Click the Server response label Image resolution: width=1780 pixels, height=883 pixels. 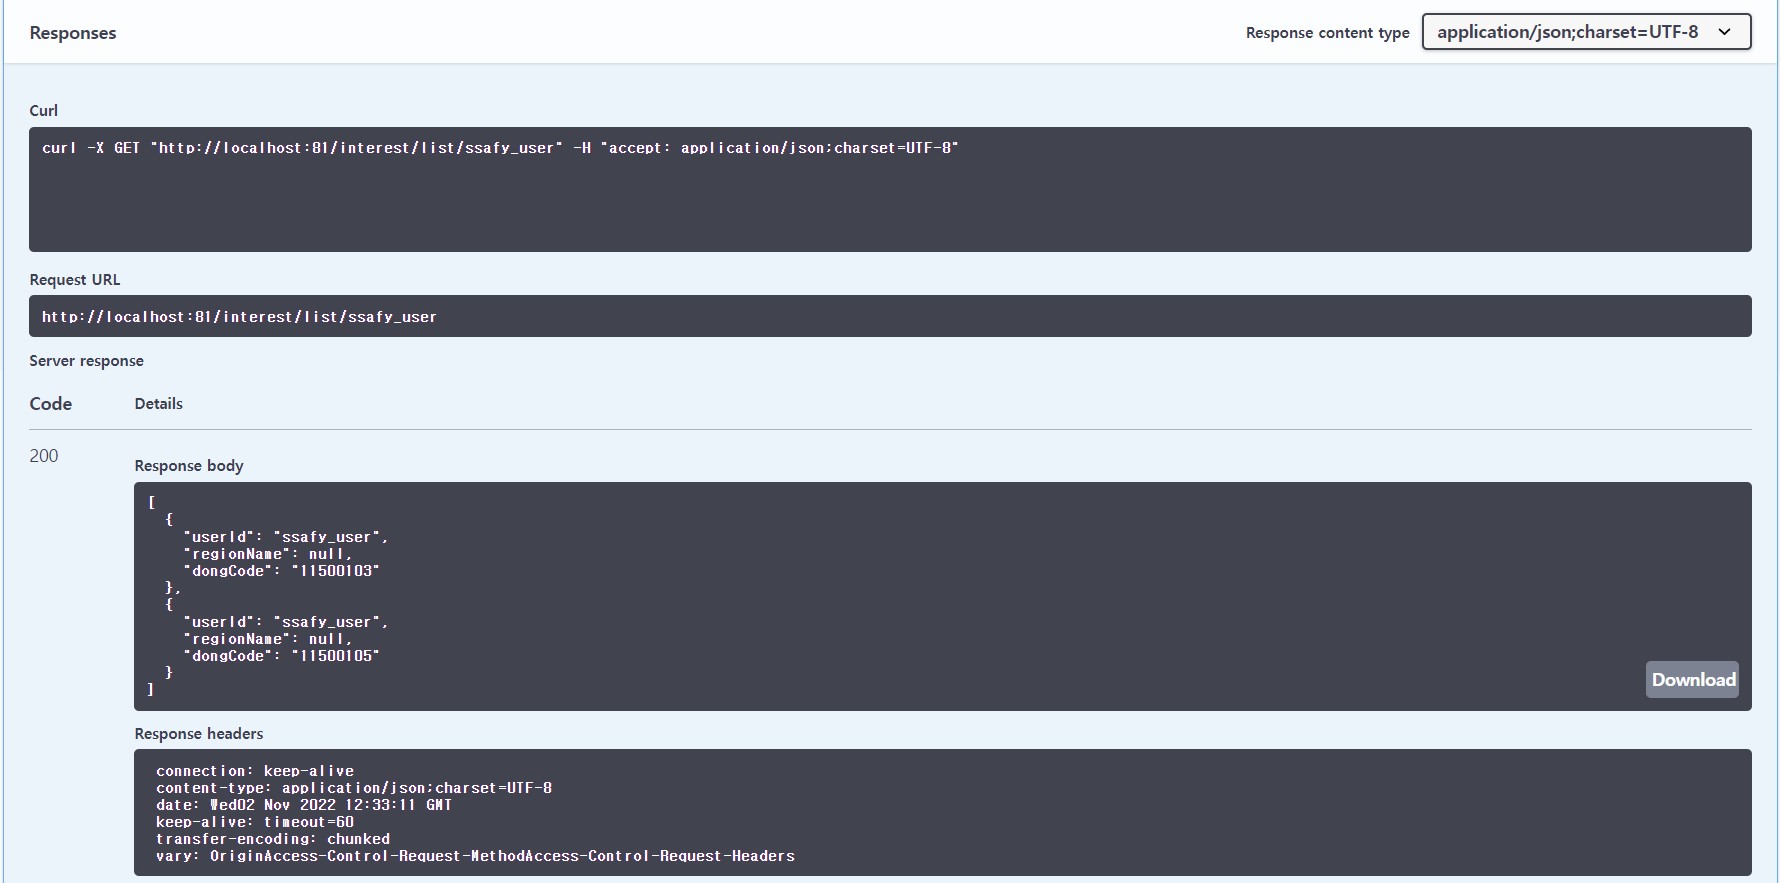point(86,361)
